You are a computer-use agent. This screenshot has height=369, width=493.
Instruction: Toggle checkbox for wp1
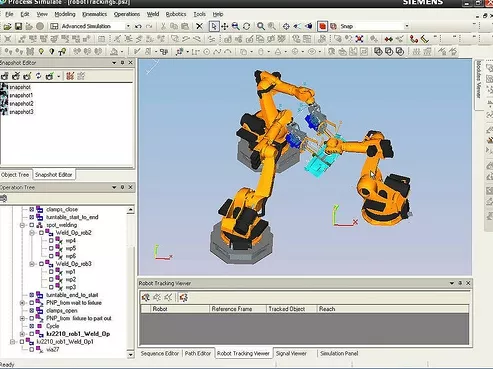pyautogui.click(x=51, y=272)
